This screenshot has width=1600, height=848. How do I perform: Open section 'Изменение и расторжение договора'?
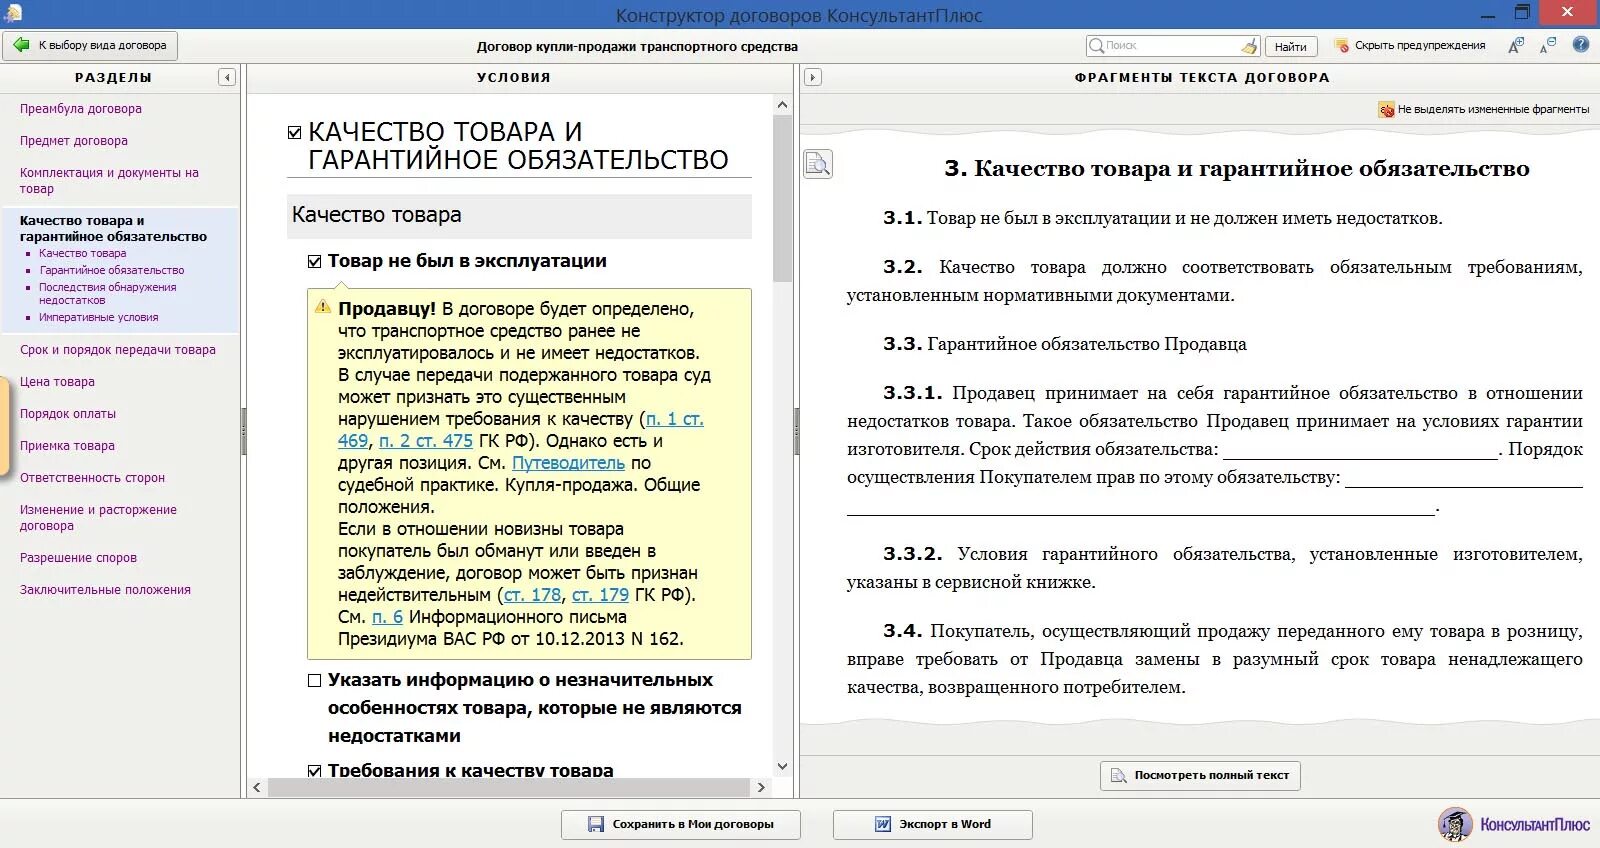tap(98, 518)
